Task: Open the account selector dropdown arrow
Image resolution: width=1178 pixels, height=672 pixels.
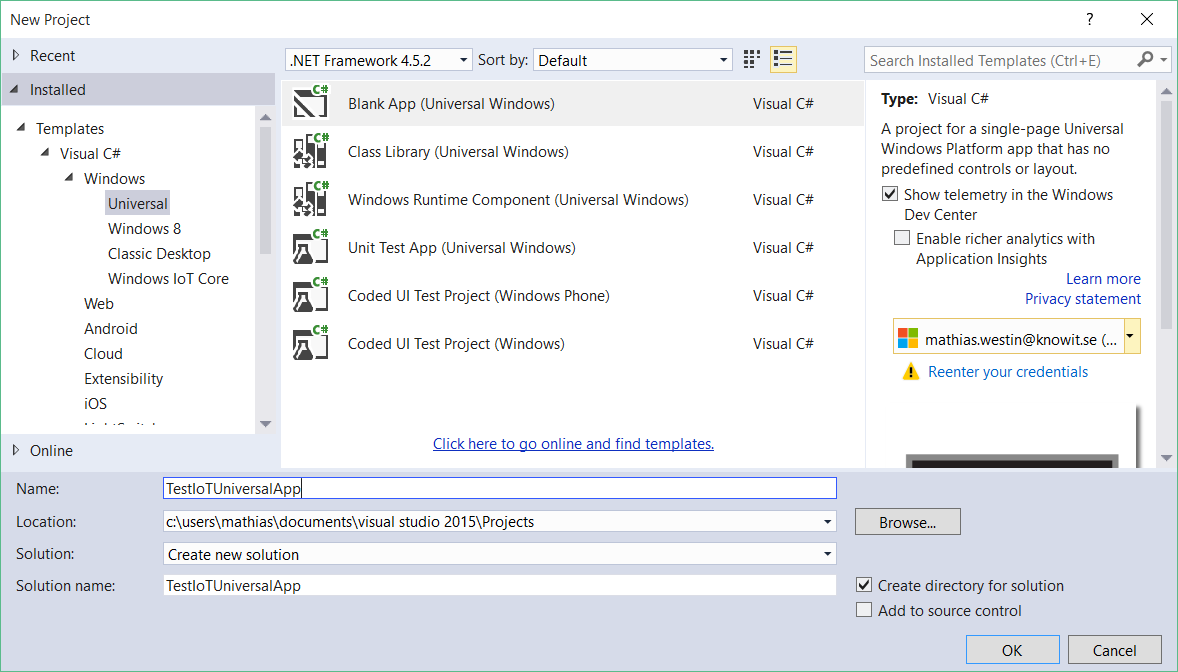Action: tap(1131, 337)
